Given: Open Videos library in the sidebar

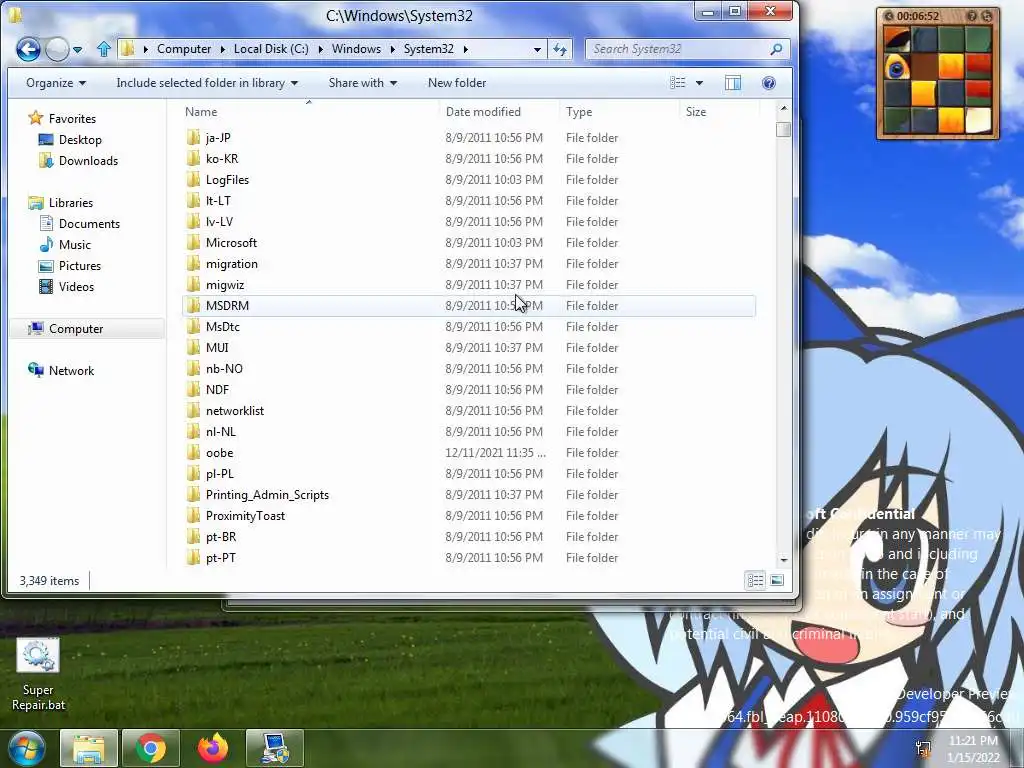Looking at the screenshot, I should (76, 287).
